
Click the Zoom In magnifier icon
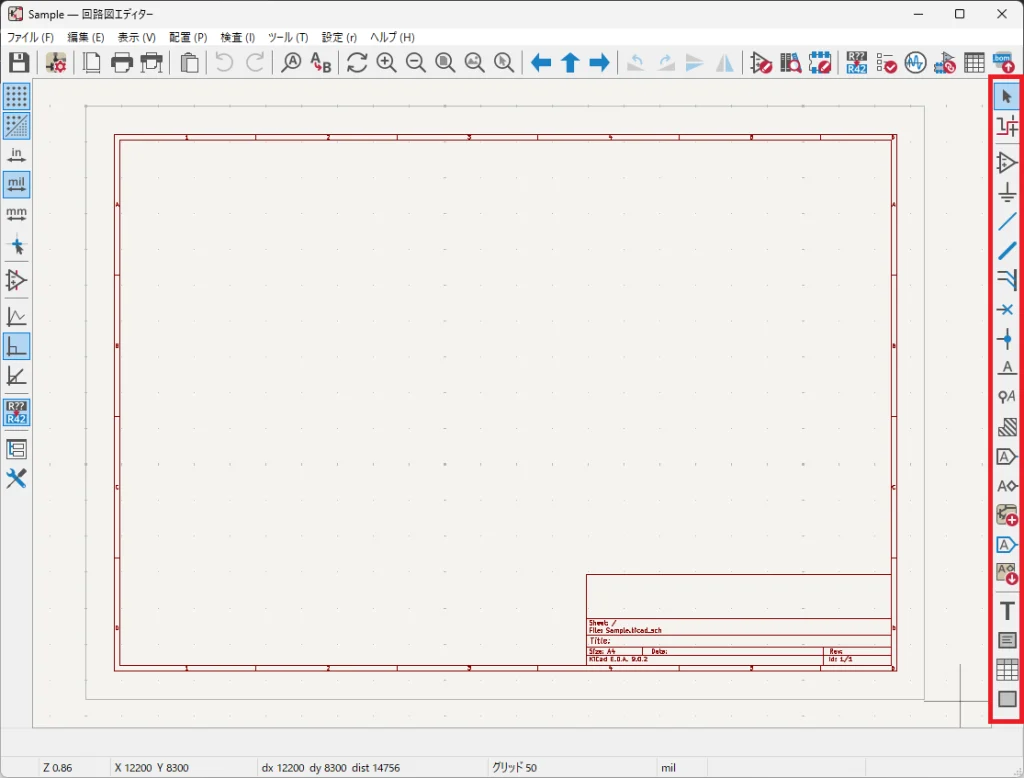coord(387,63)
